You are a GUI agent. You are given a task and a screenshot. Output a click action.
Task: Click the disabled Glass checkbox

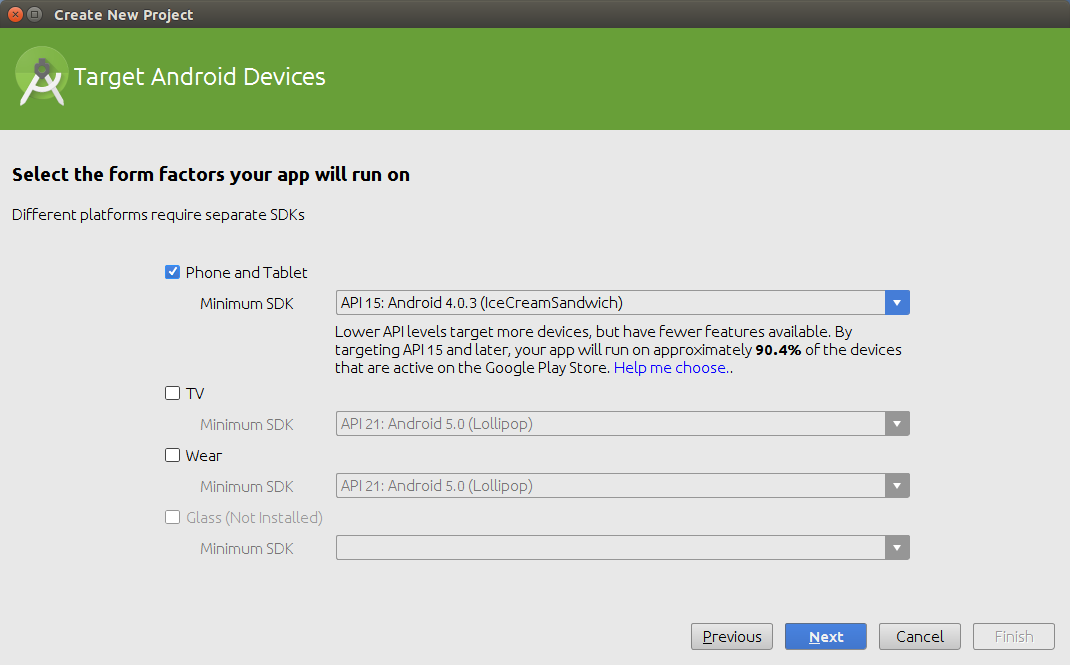[x=172, y=517]
